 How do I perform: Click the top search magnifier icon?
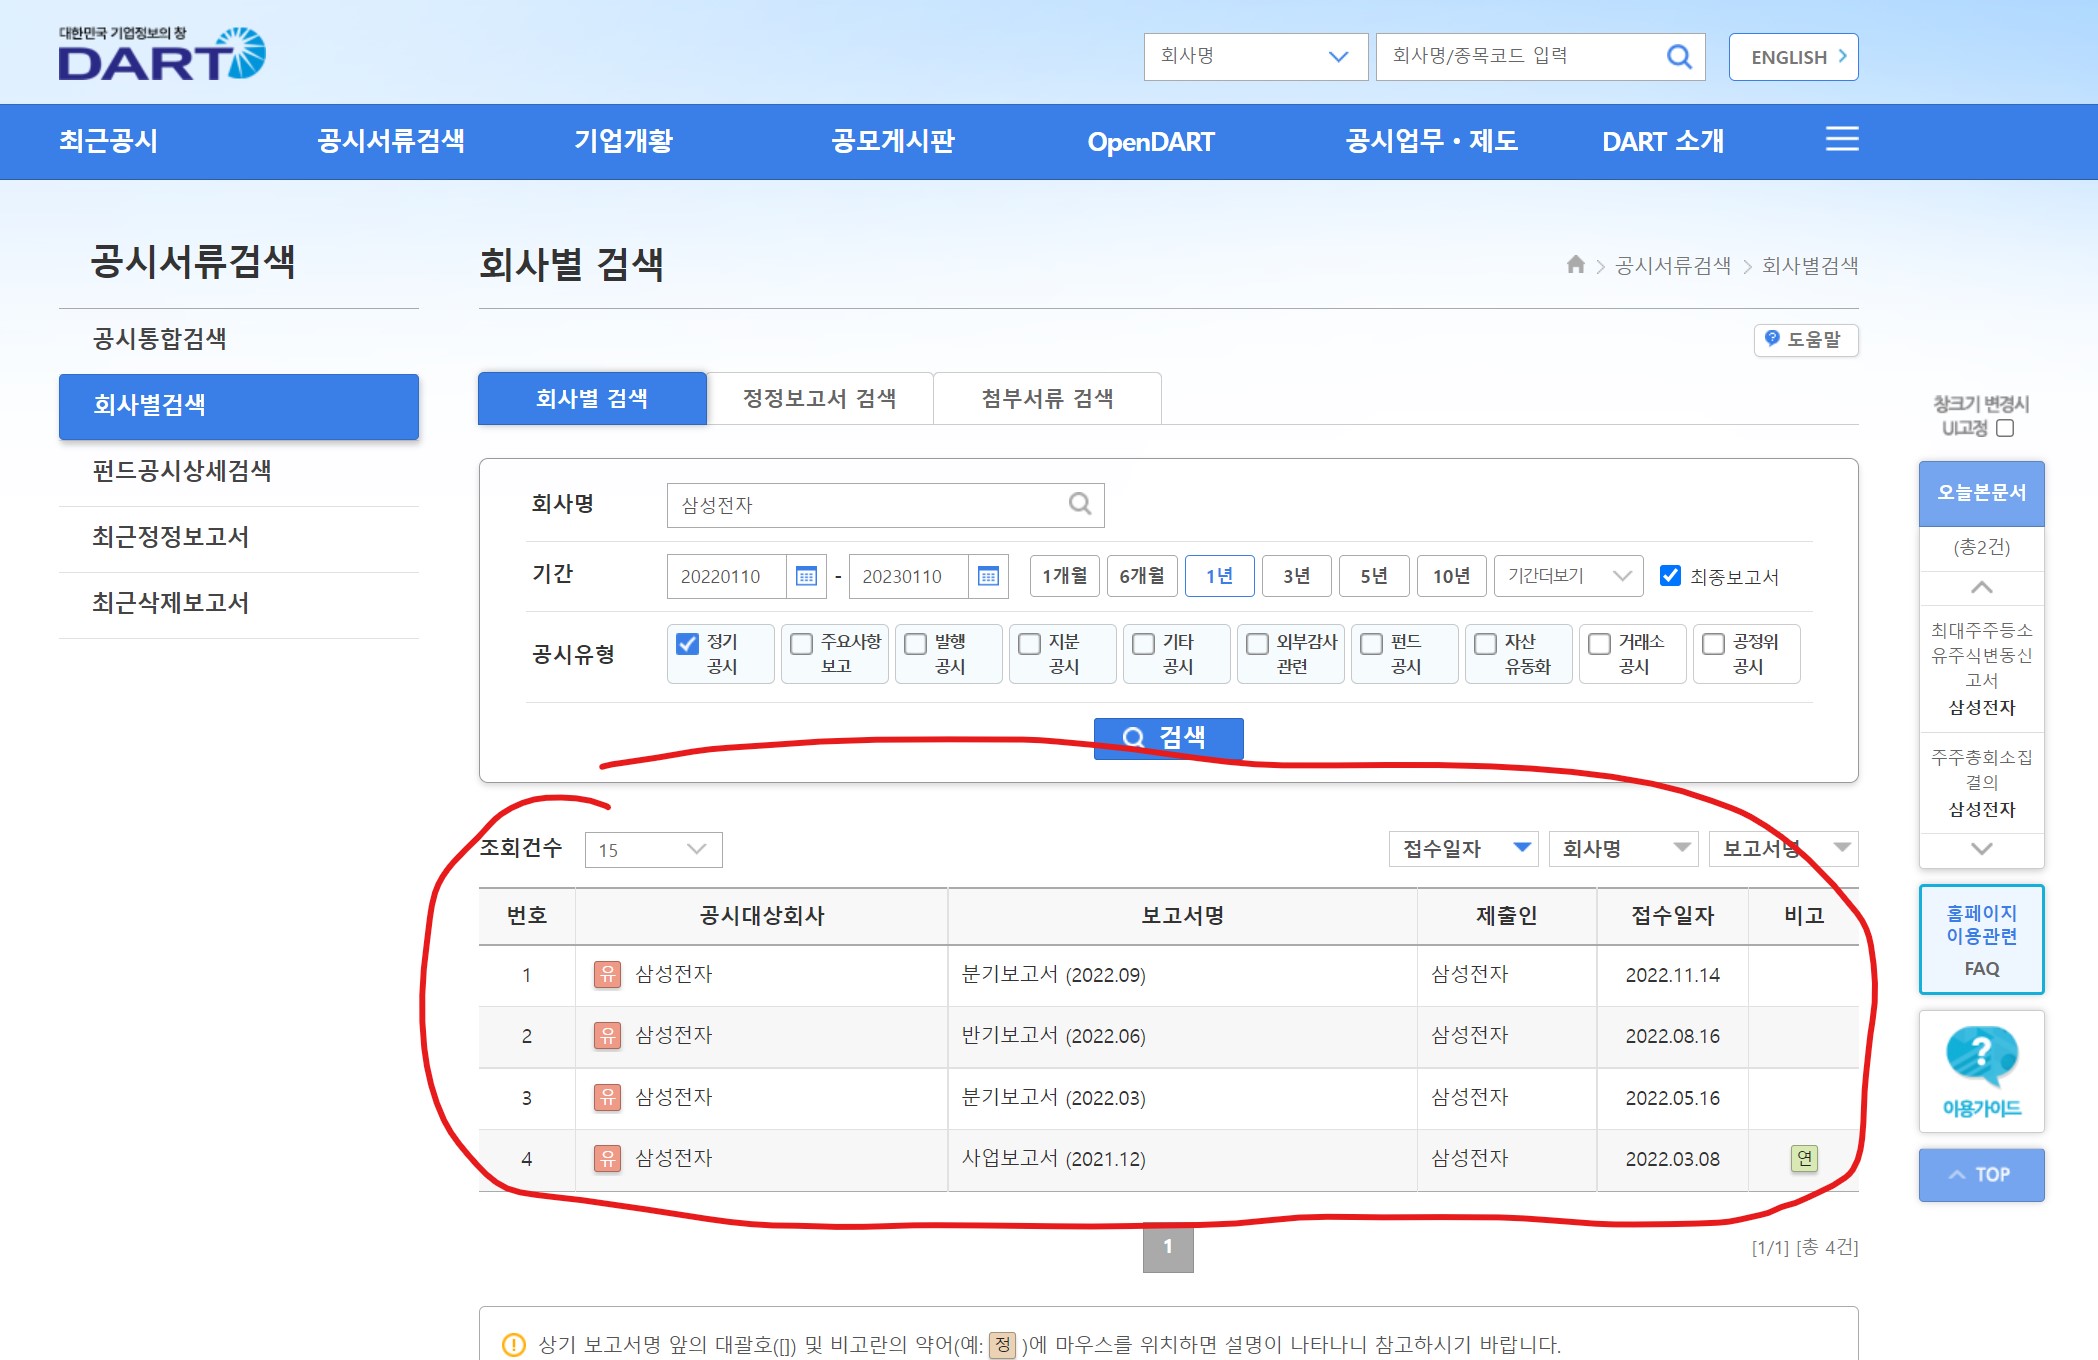coord(1679,57)
